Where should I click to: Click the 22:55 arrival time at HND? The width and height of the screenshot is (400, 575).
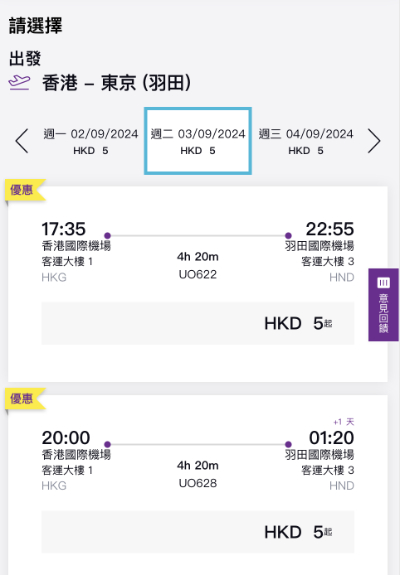coord(330,229)
